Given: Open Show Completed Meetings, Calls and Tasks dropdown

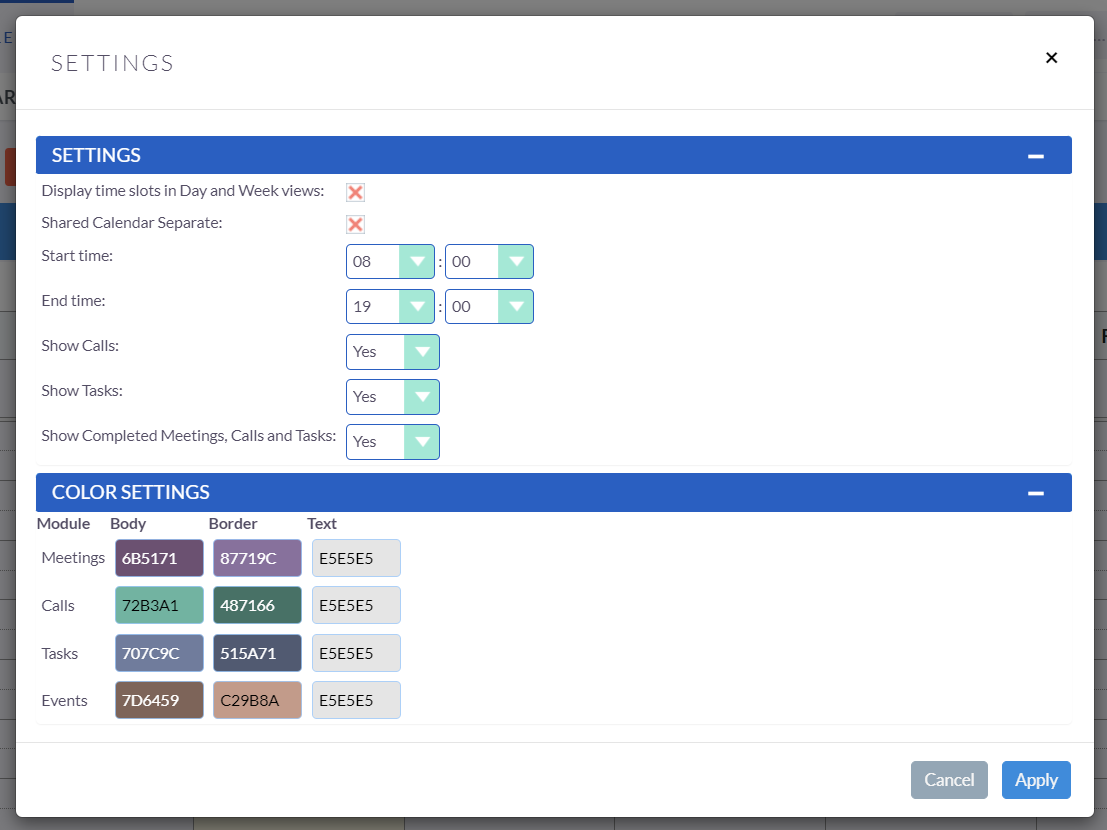Looking at the screenshot, I should [392, 442].
